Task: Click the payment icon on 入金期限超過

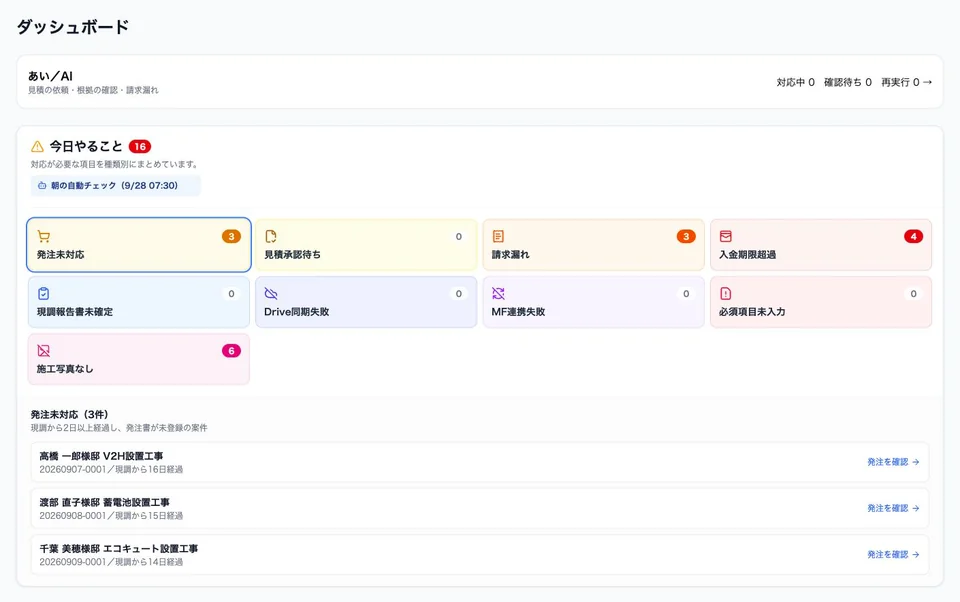Action: pos(726,236)
